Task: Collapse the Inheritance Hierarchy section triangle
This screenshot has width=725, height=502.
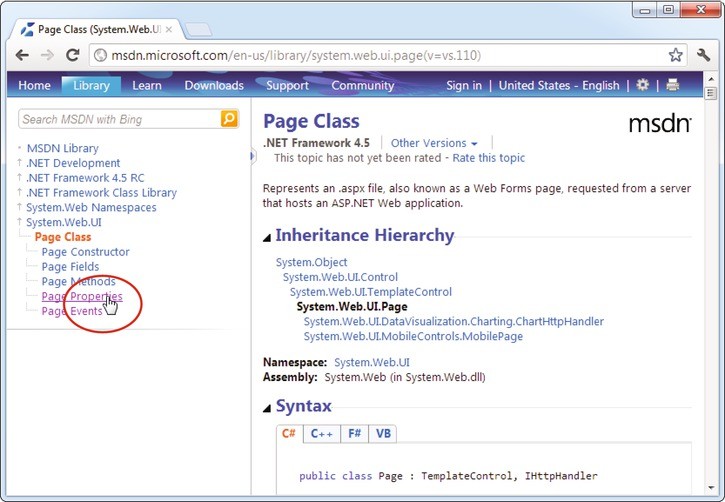Action: point(267,238)
